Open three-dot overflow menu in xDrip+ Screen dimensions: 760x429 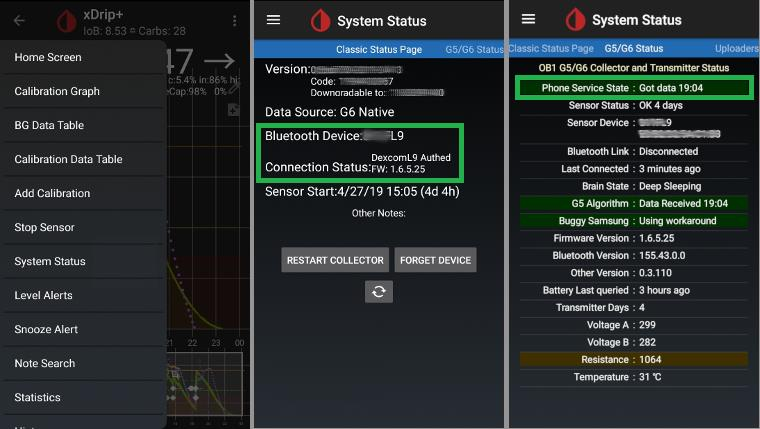235,20
